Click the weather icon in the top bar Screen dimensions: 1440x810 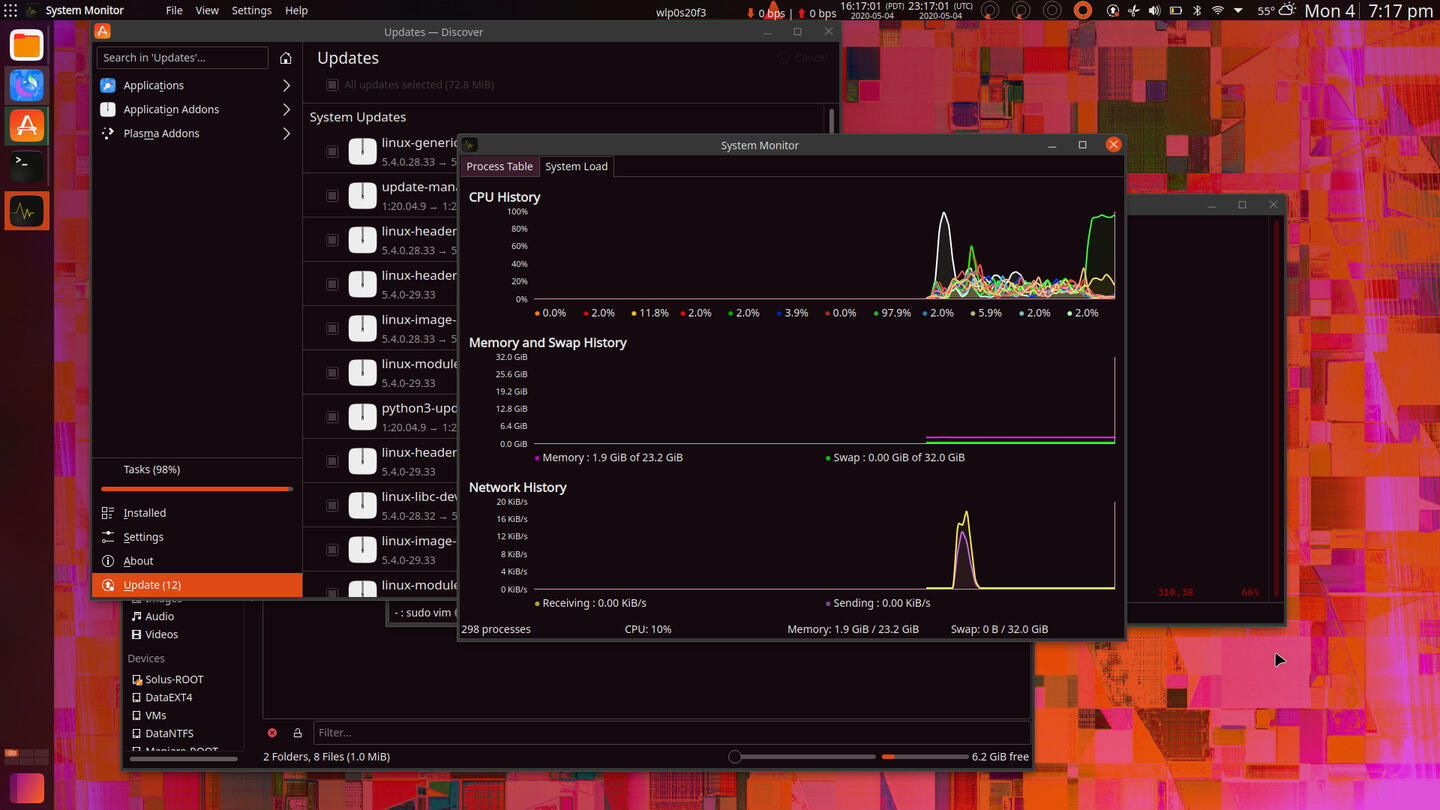pos(1287,11)
